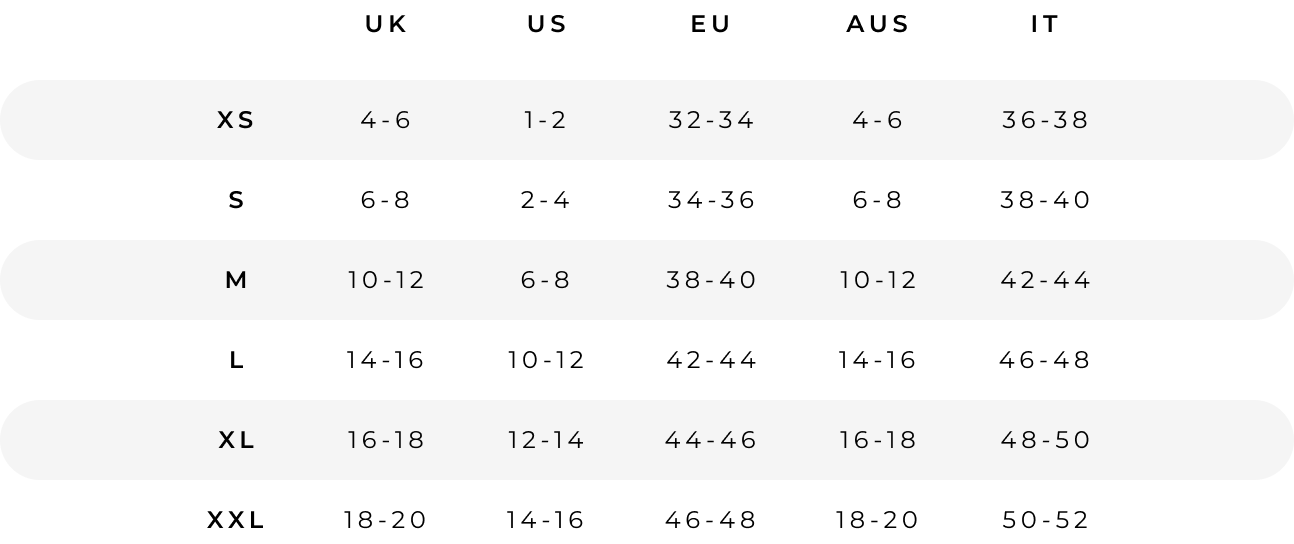
Task: Select the L size row label
Action: click(236, 360)
